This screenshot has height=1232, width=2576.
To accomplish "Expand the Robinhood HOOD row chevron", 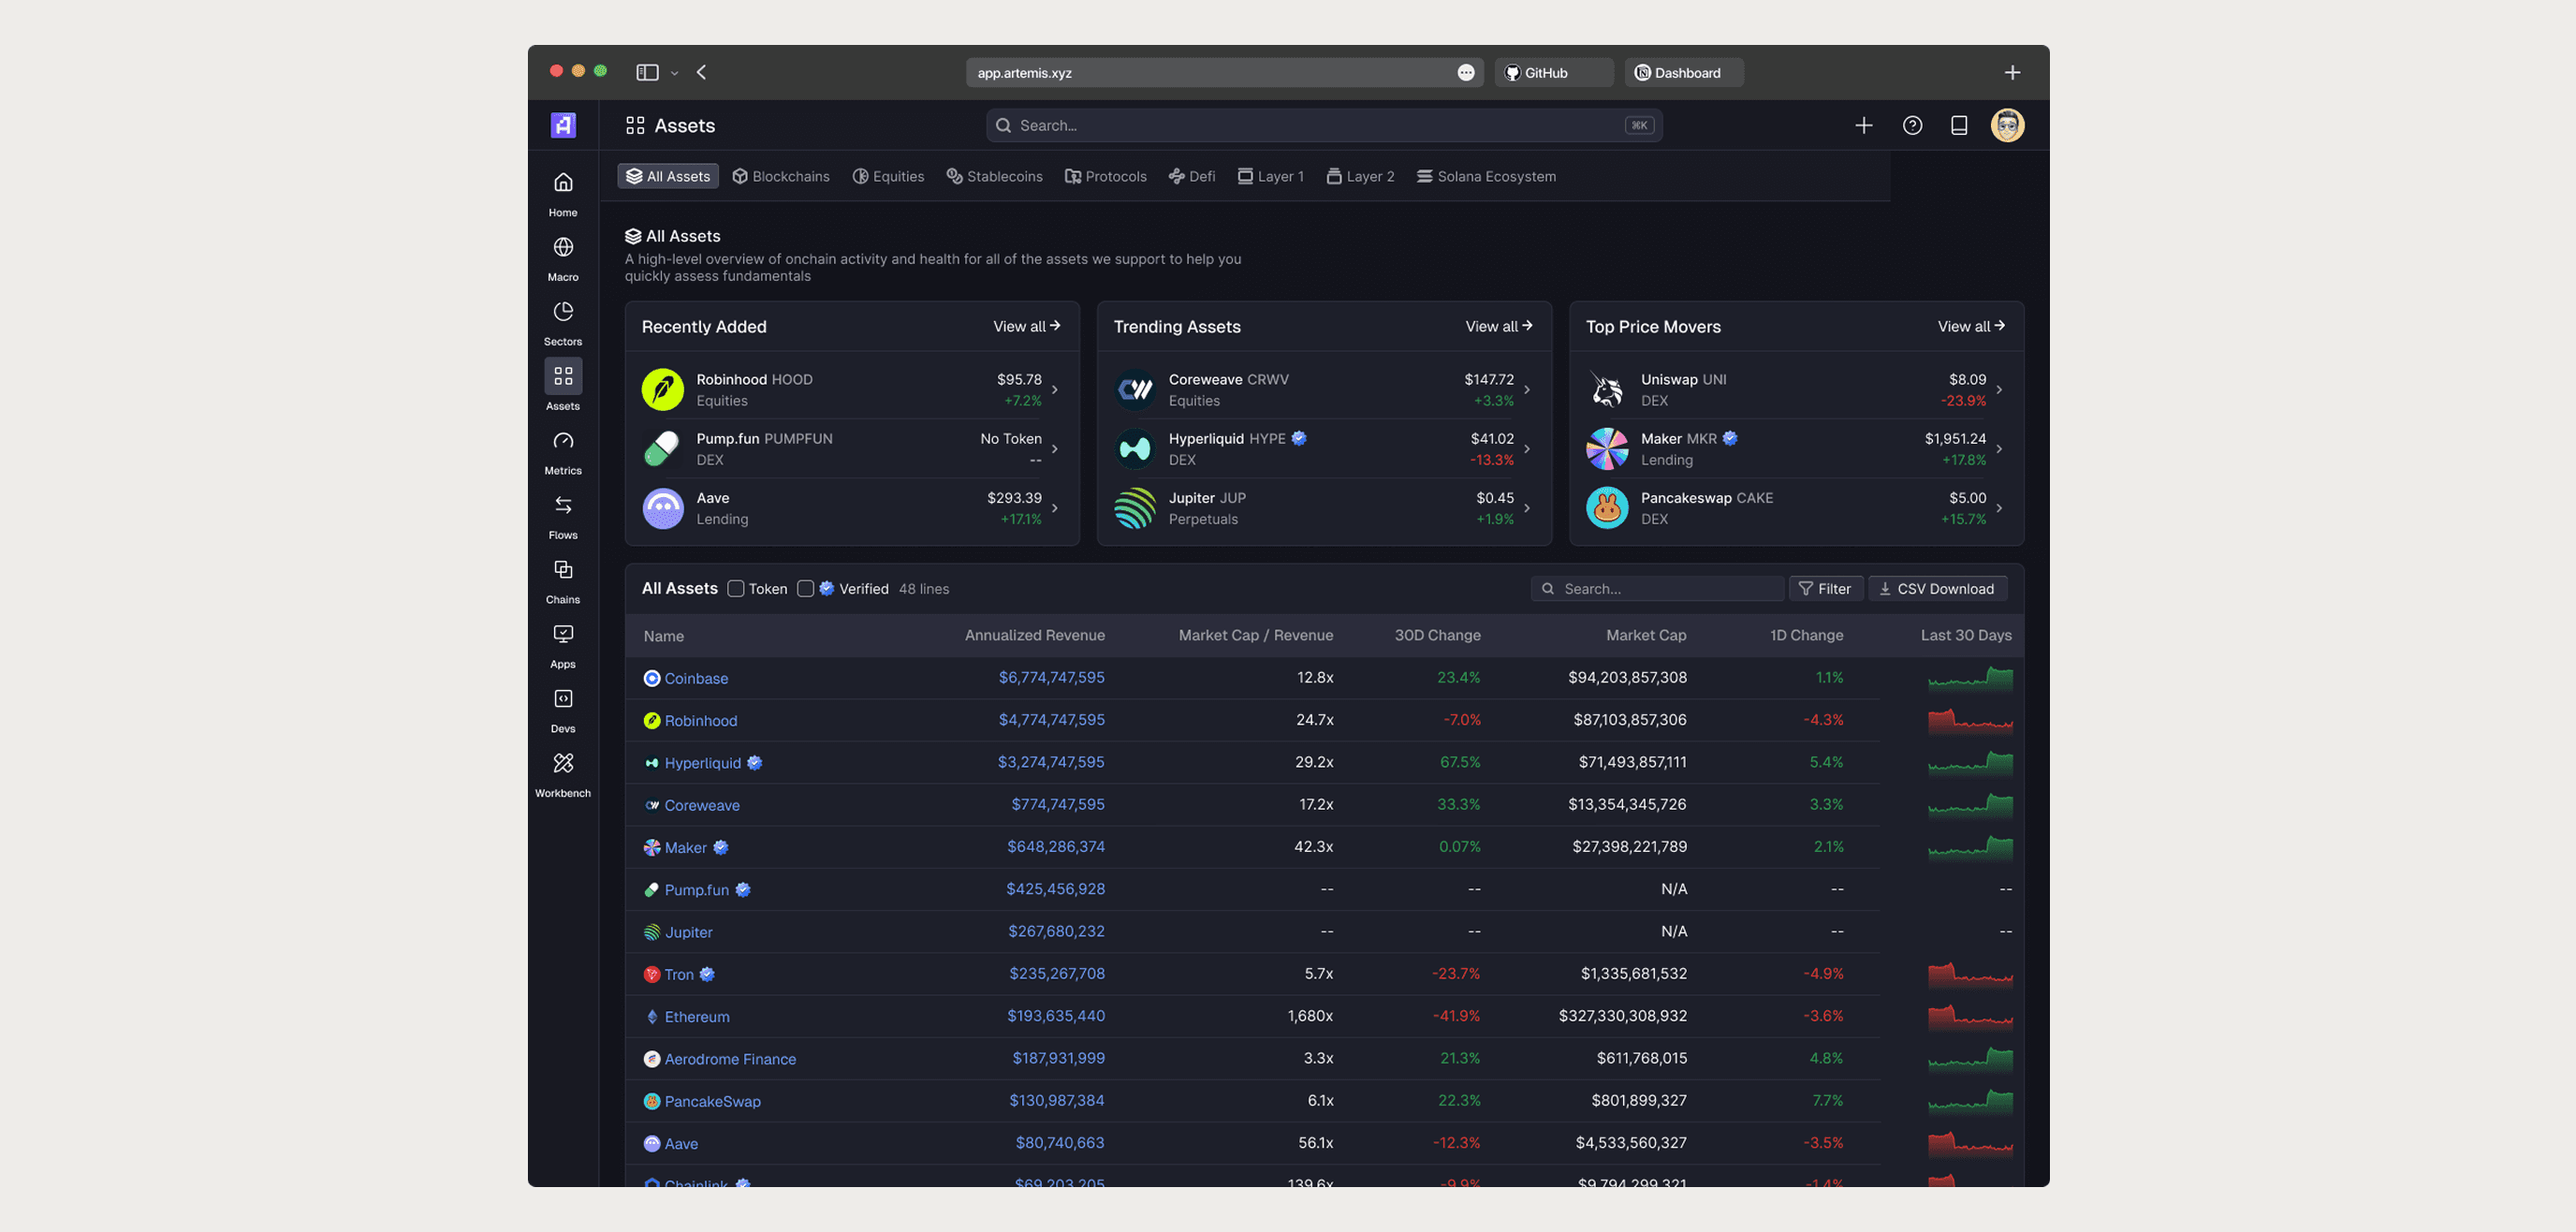I will click(x=1054, y=390).
